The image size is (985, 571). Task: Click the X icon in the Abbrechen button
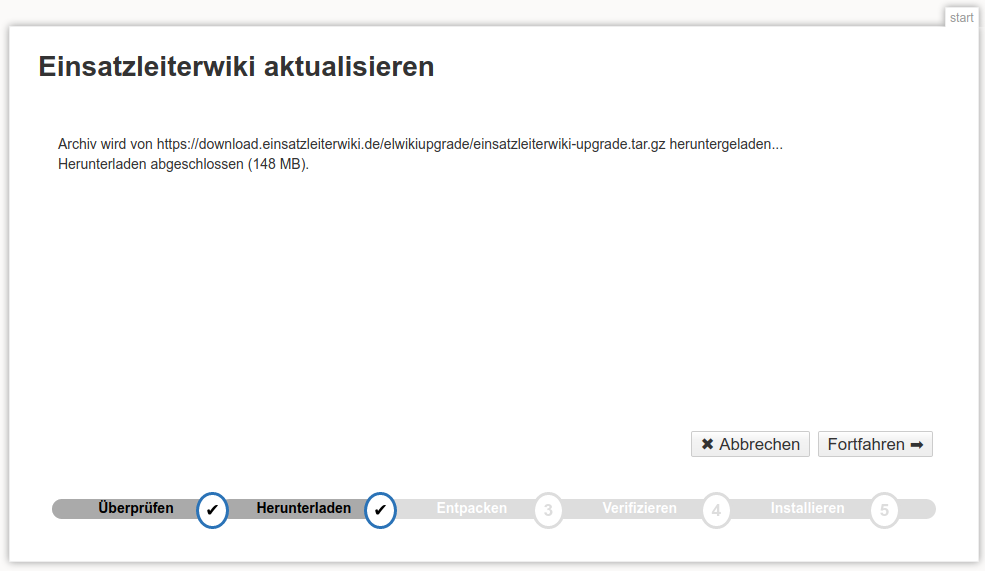[x=707, y=444]
